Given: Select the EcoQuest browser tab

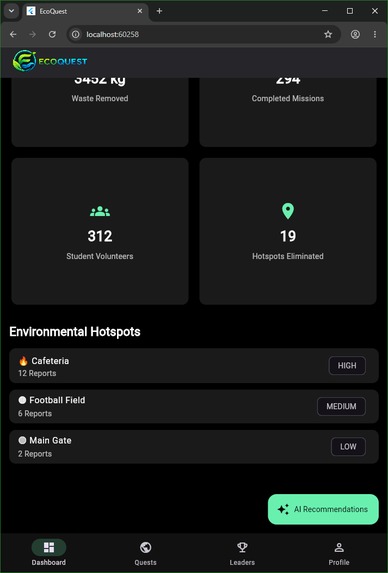Looking at the screenshot, I should [x=86, y=11].
